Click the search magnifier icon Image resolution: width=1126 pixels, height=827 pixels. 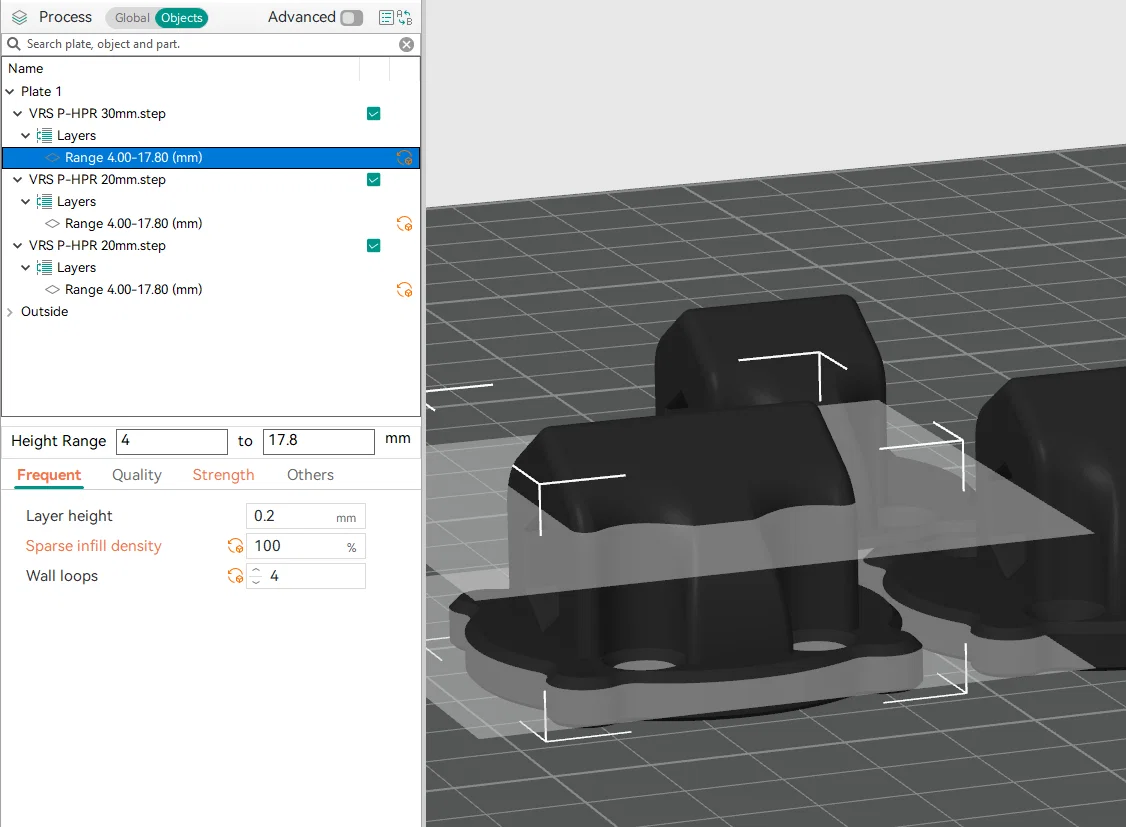pos(14,44)
